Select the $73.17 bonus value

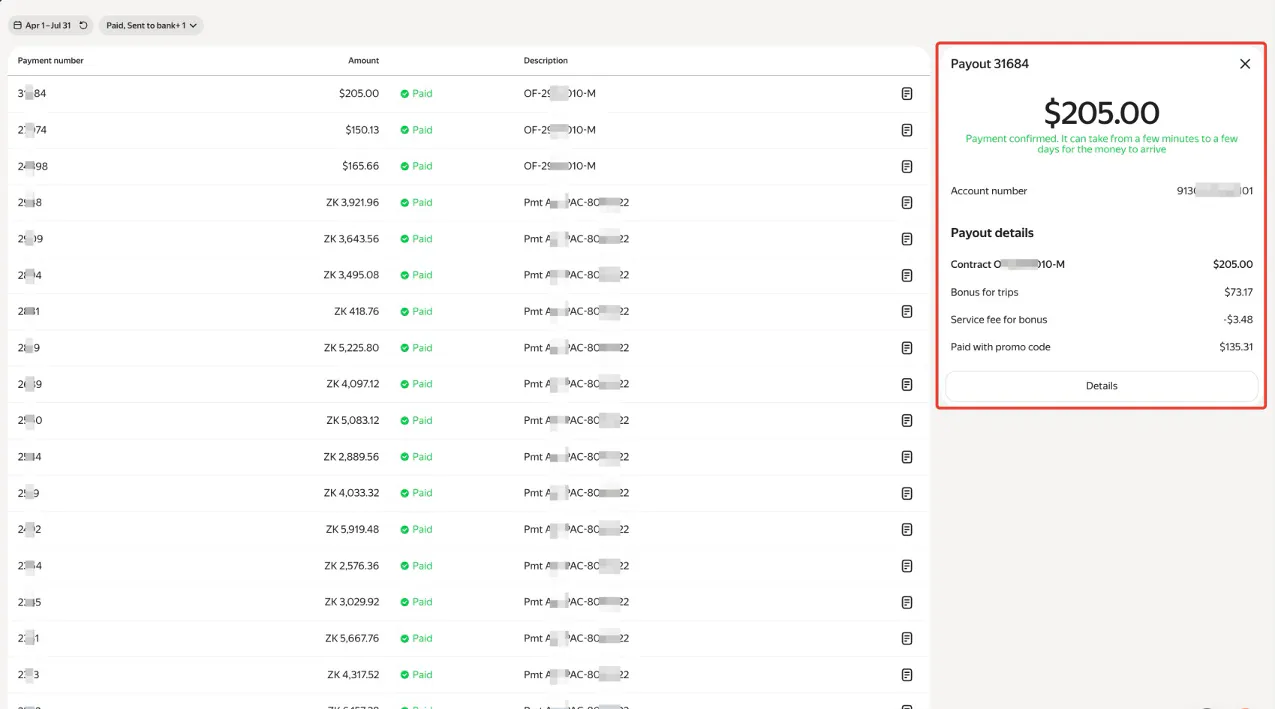[x=1238, y=293]
